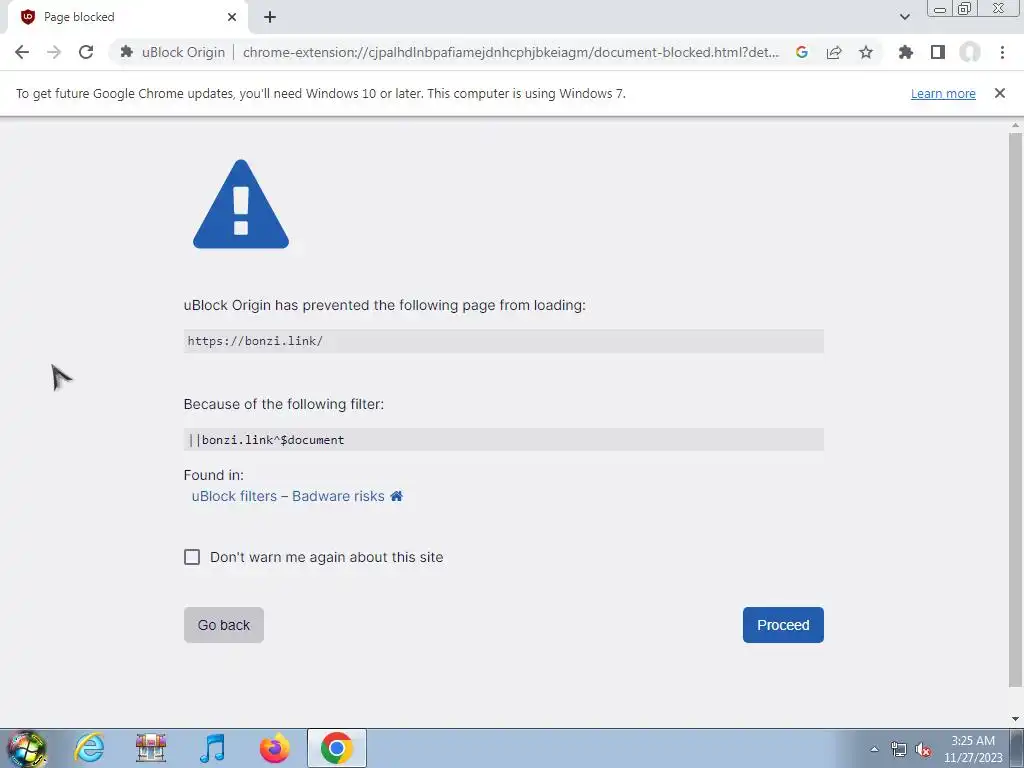Viewport: 1024px width, 768px height.
Task: Click the home icon next to Badware risks
Action: pos(396,496)
